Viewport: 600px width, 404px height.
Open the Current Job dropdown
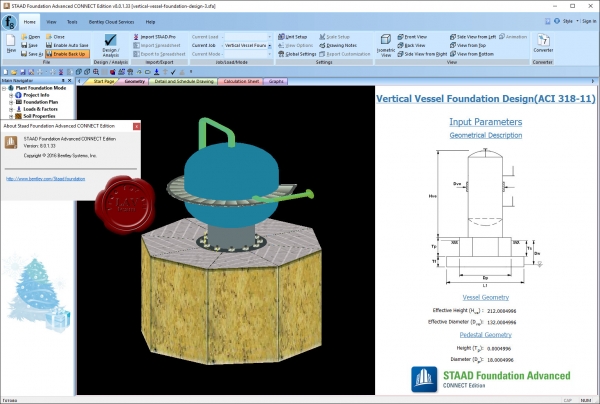point(269,46)
